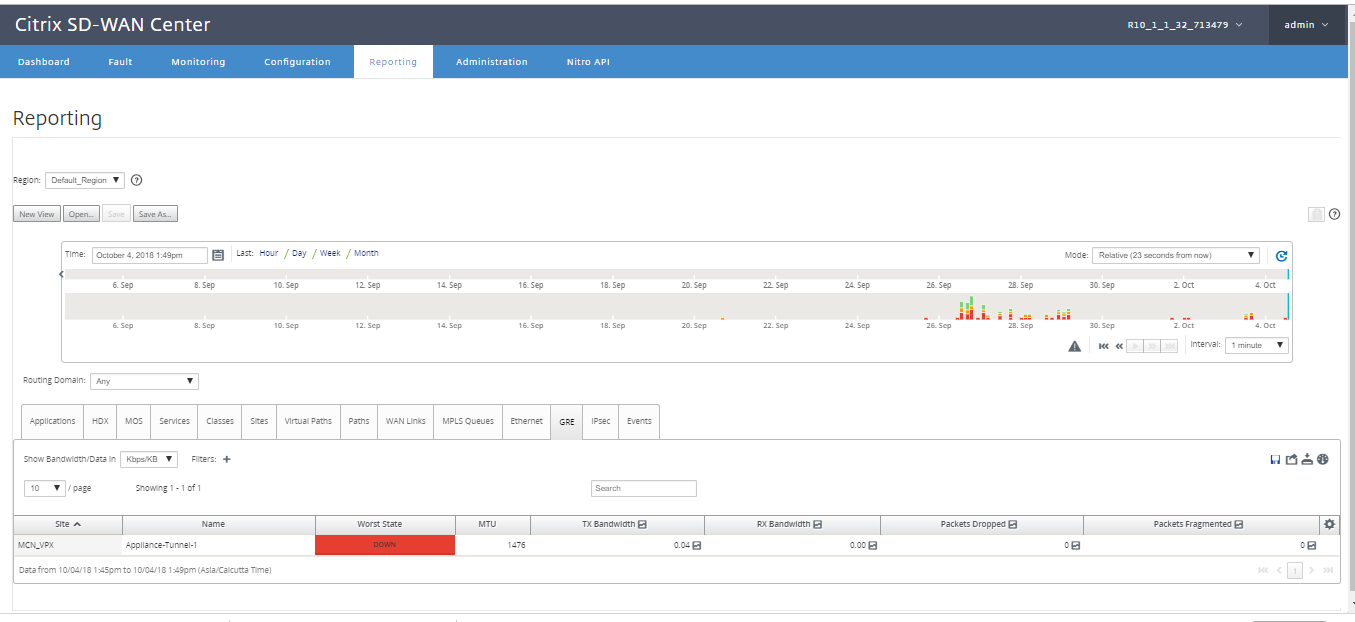Expand the R10_1_1_32_713479 version menu
This screenshot has height=622, width=1355.
(x=1185, y=25)
